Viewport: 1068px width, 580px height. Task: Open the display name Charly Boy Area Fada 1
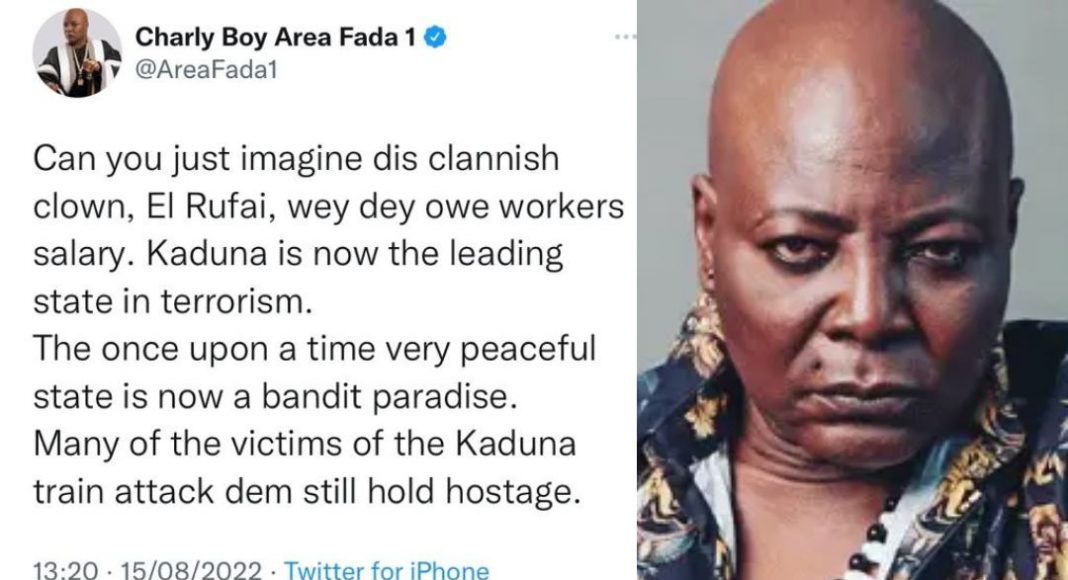tap(275, 37)
